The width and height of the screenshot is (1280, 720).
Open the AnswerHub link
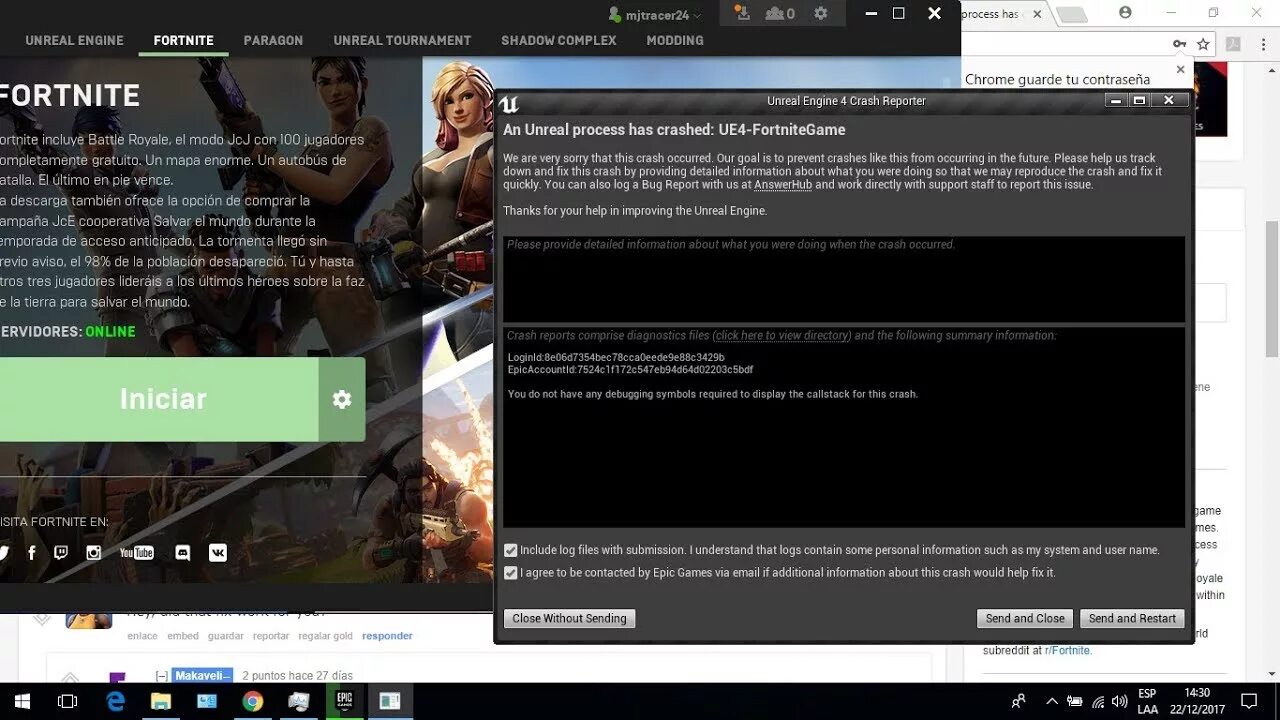783,185
